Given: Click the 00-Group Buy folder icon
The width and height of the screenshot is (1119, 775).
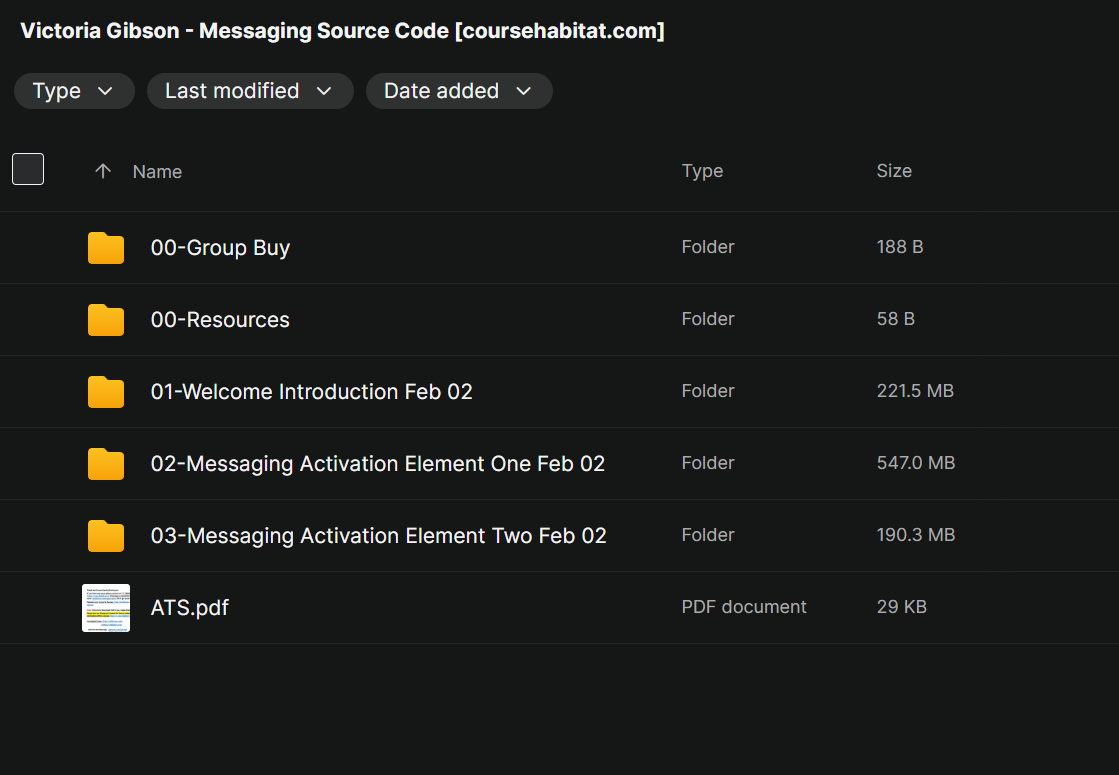Looking at the screenshot, I should 106,248.
